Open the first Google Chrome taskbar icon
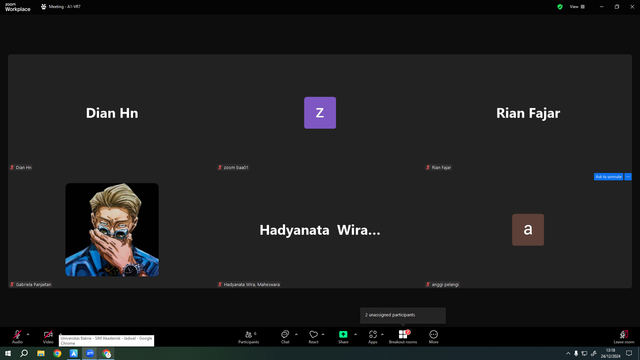 point(57,353)
